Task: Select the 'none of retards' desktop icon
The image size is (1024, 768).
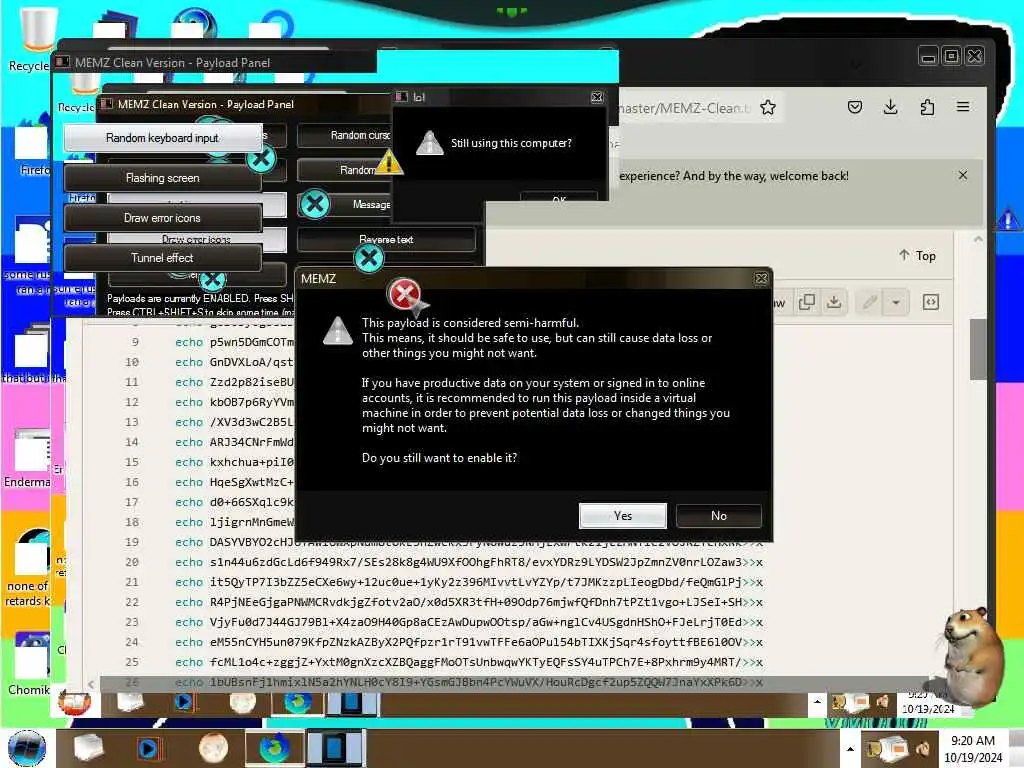Action: [x=27, y=567]
